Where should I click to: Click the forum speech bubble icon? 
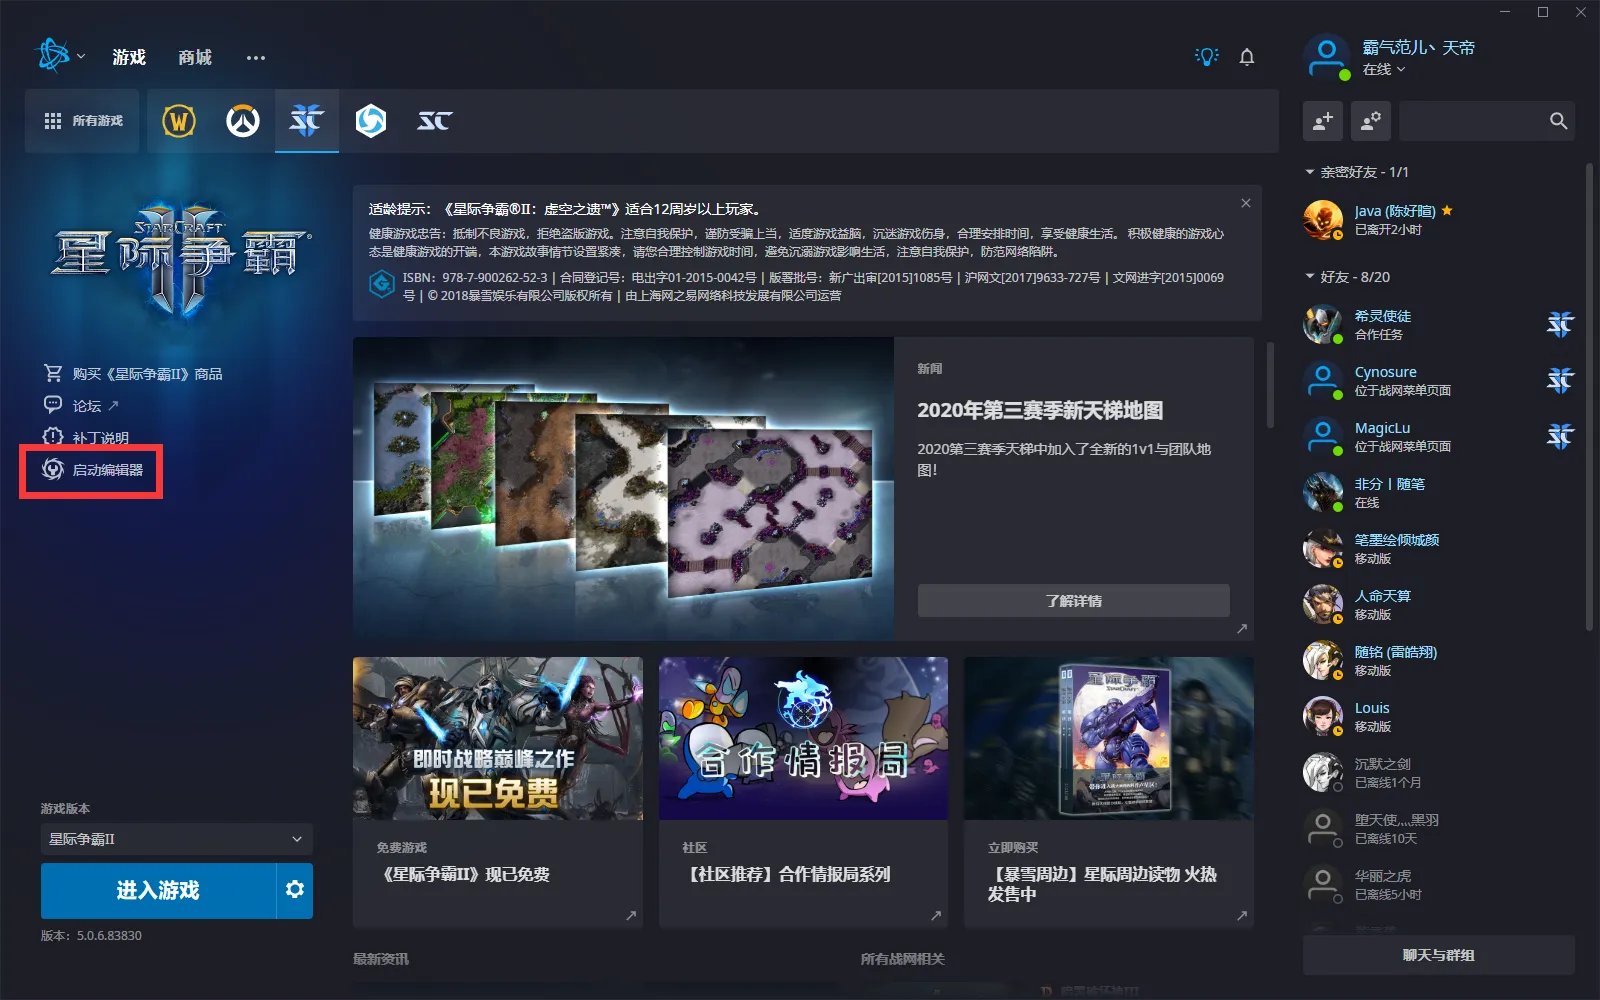tap(53, 405)
